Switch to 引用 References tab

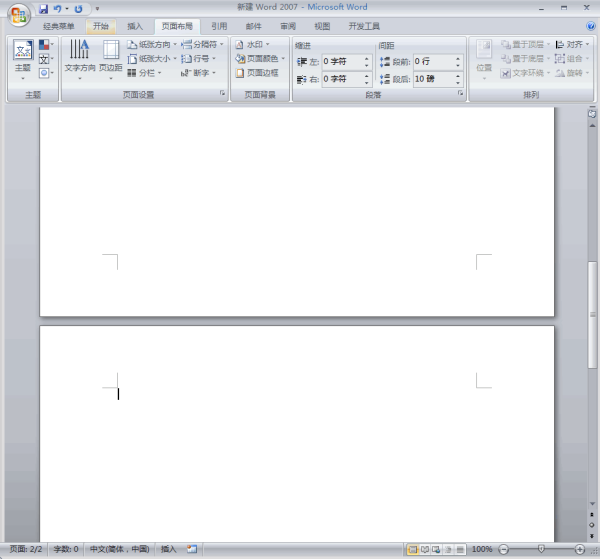(x=219, y=26)
